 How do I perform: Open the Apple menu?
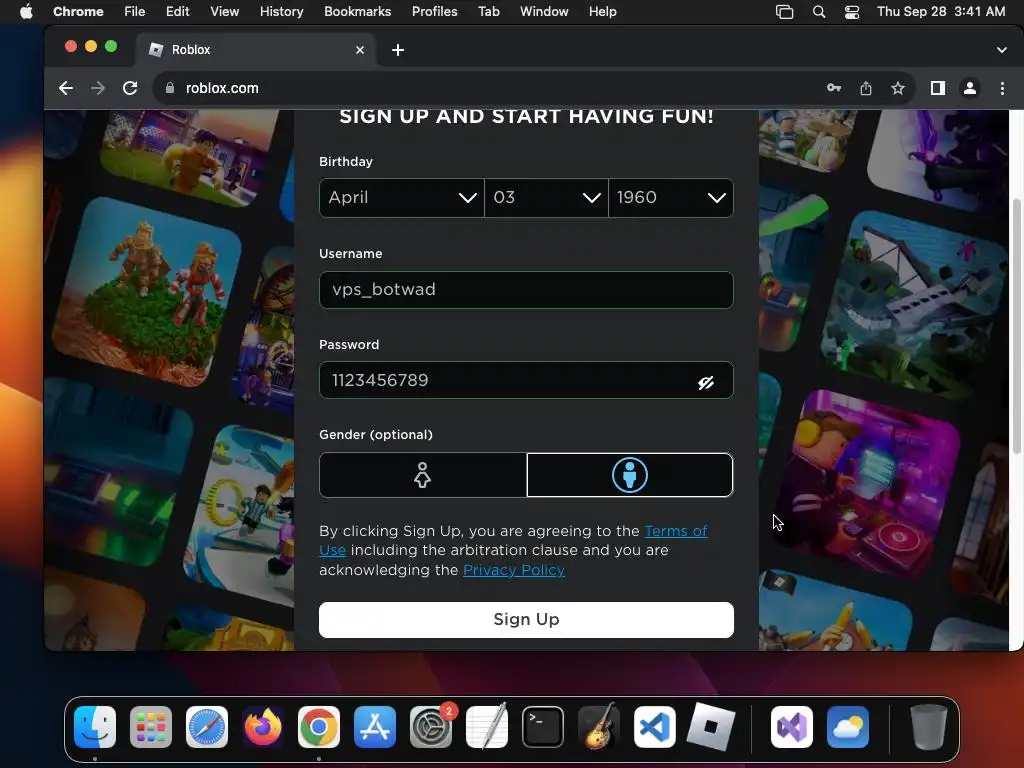coord(26,12)
